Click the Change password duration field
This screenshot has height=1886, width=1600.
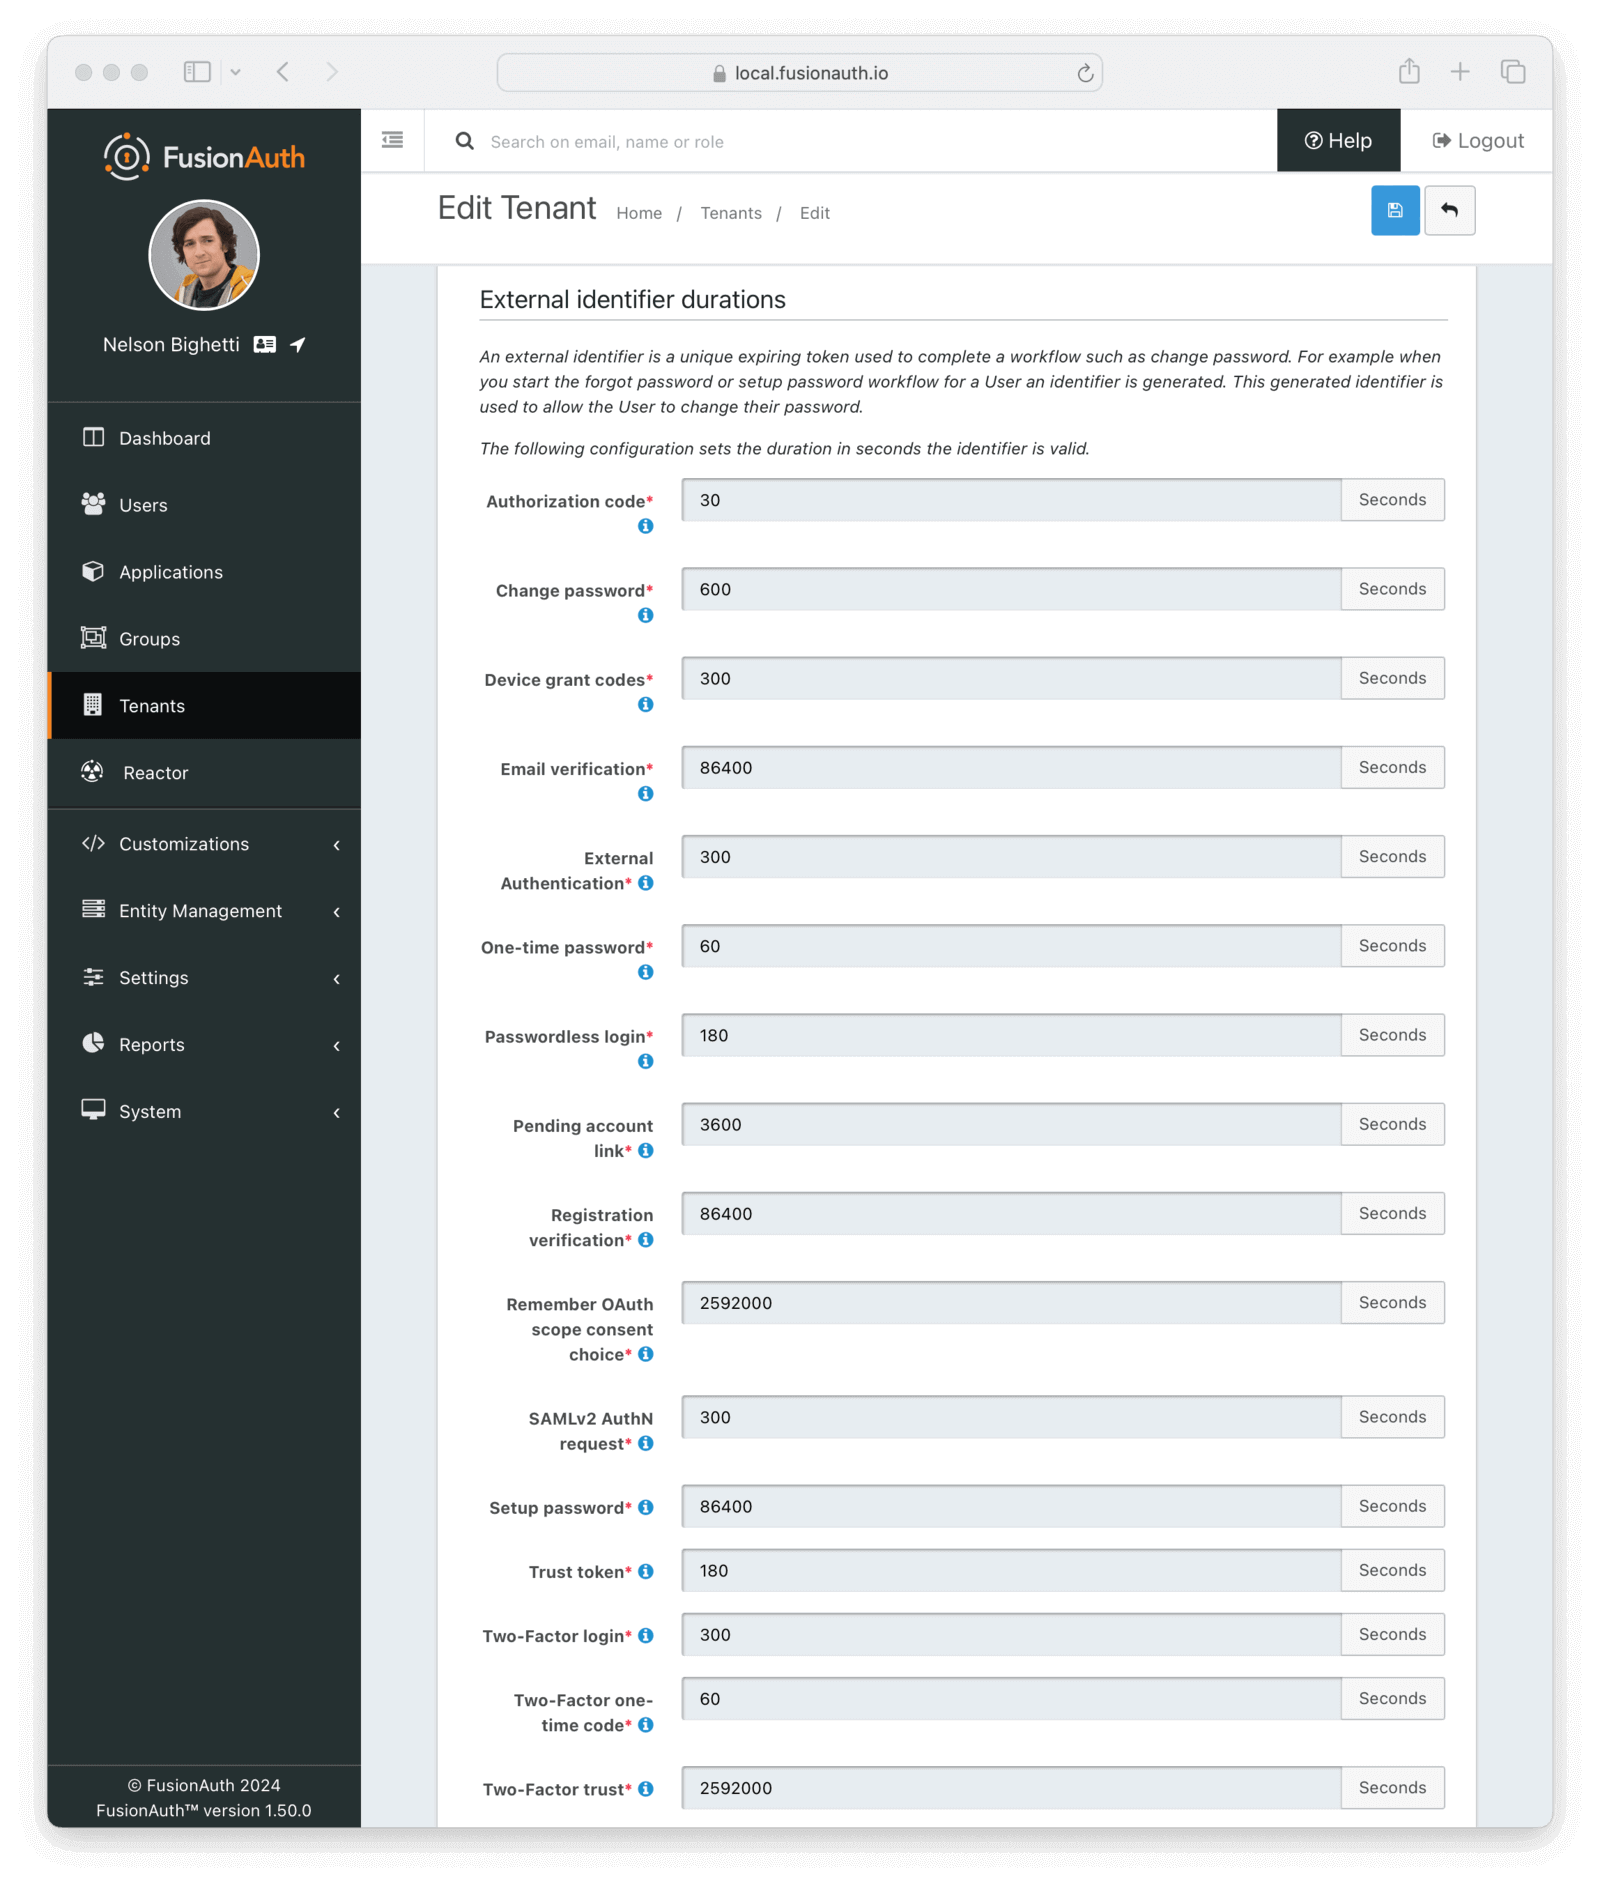pos(1011,589)
